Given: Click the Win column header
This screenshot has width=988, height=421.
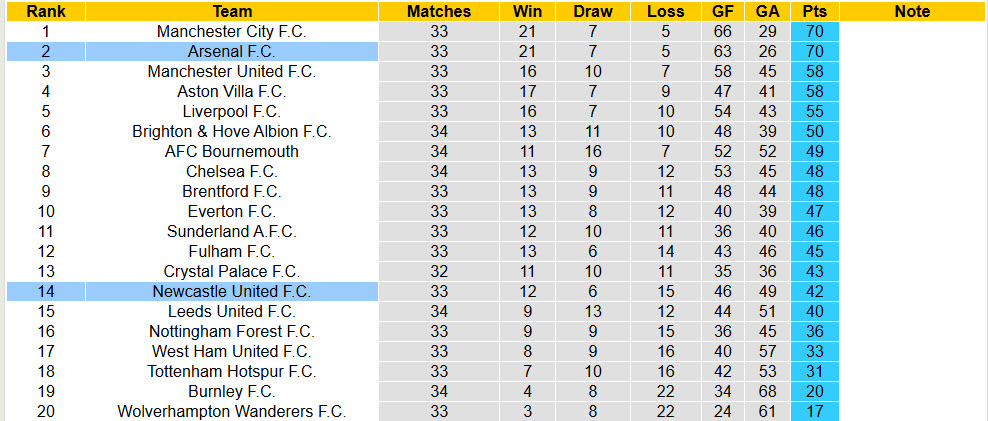Looking at the screenshot, I should point(527,12).
